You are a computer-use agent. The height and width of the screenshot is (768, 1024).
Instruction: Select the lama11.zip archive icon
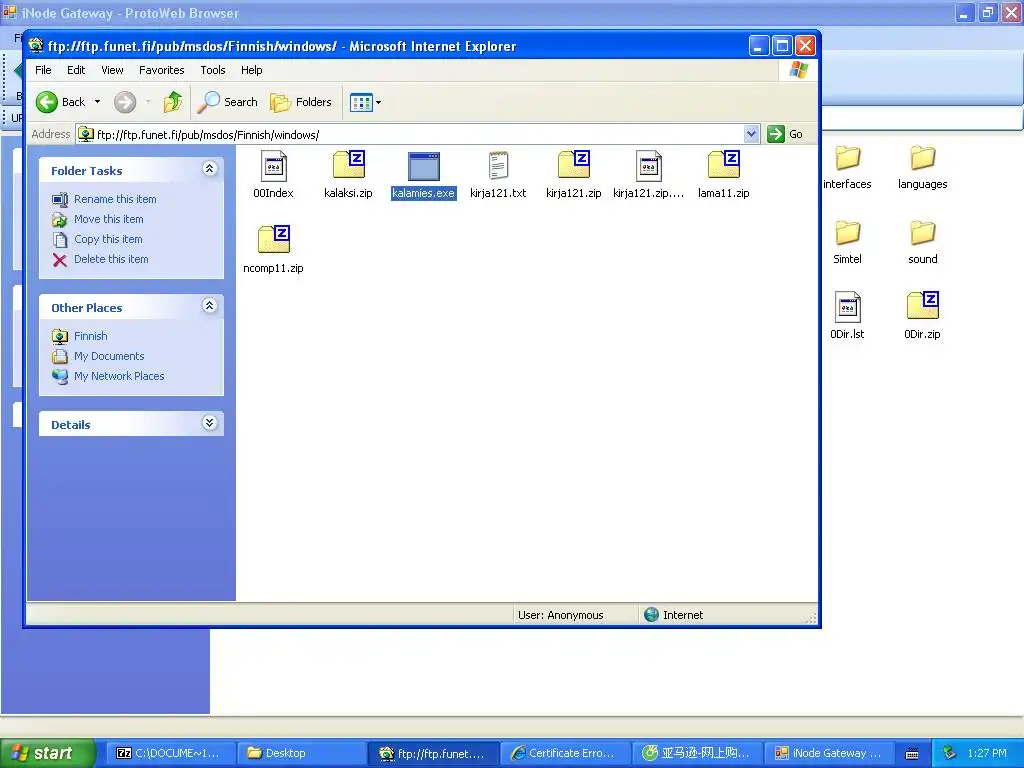click(x=724, y=165)
